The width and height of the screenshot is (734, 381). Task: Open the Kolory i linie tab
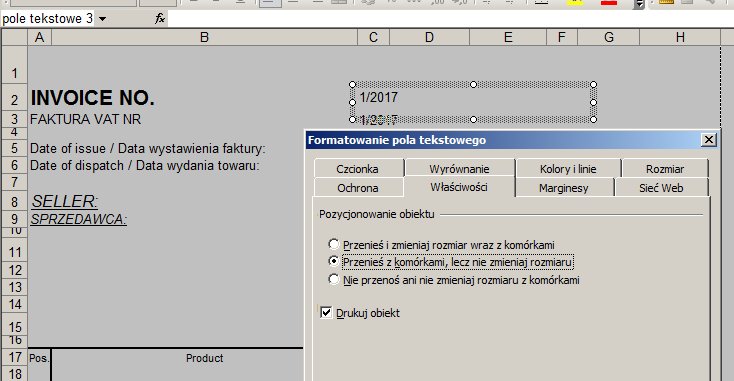coord(568,169)
